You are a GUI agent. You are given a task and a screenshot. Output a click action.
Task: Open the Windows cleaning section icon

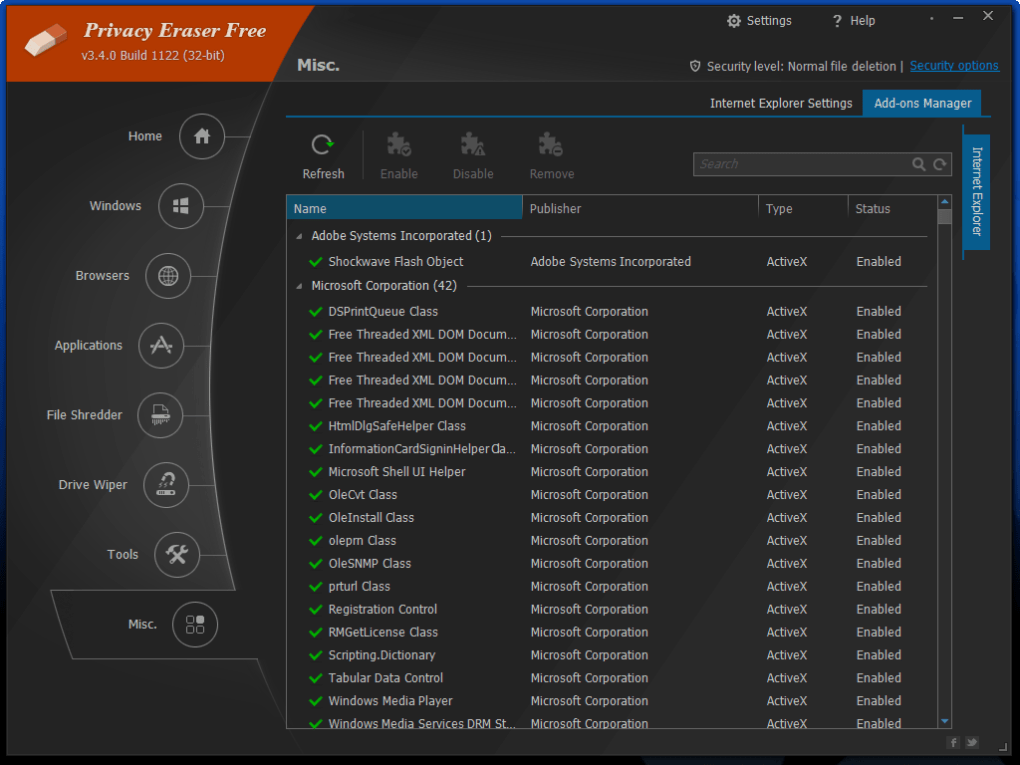point(181,206)
